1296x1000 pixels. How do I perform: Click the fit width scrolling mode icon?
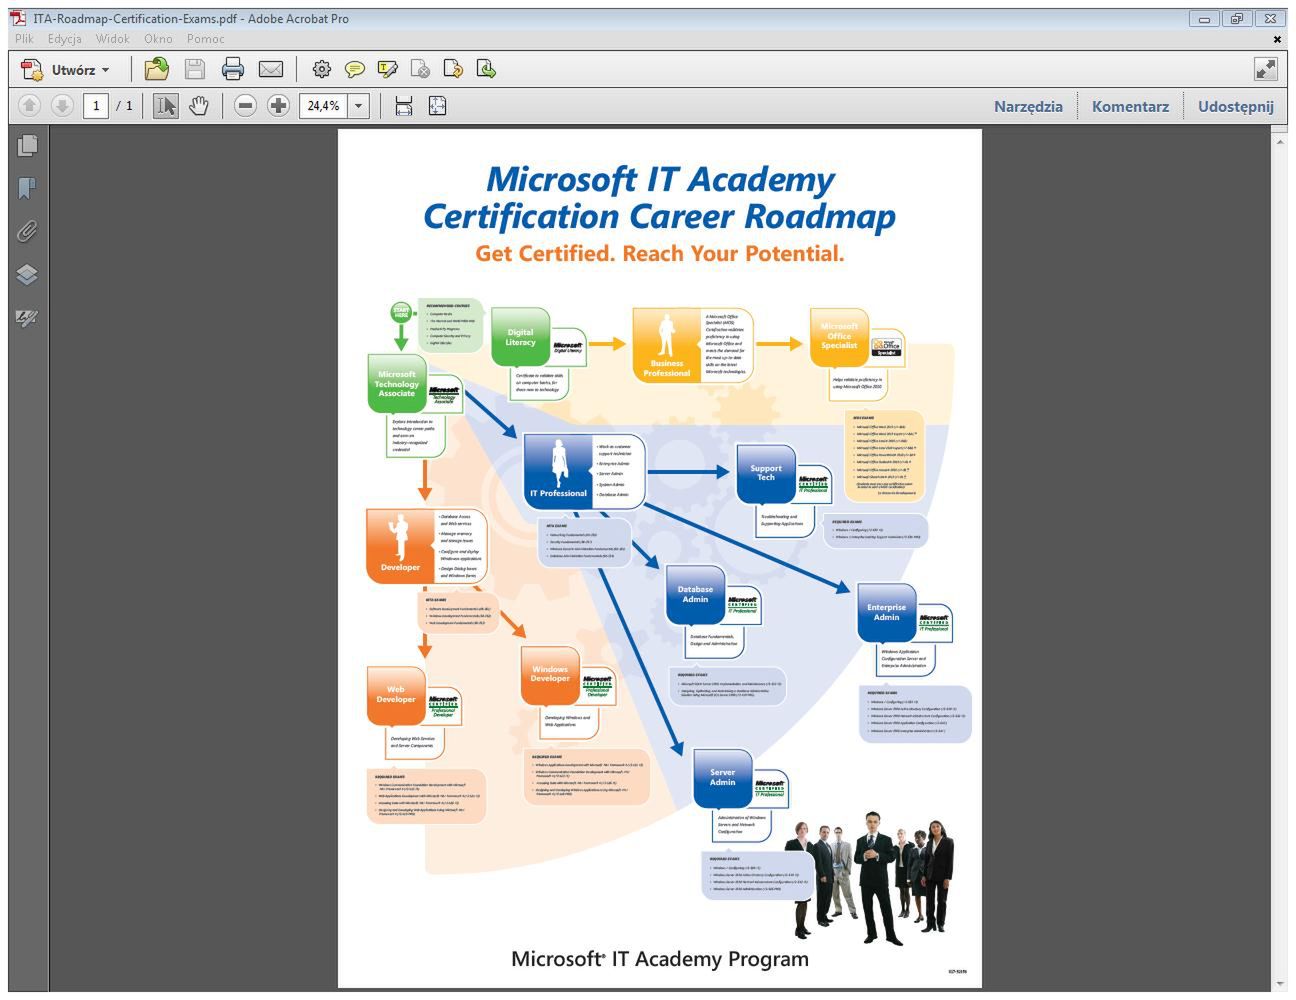click(404, 105)
